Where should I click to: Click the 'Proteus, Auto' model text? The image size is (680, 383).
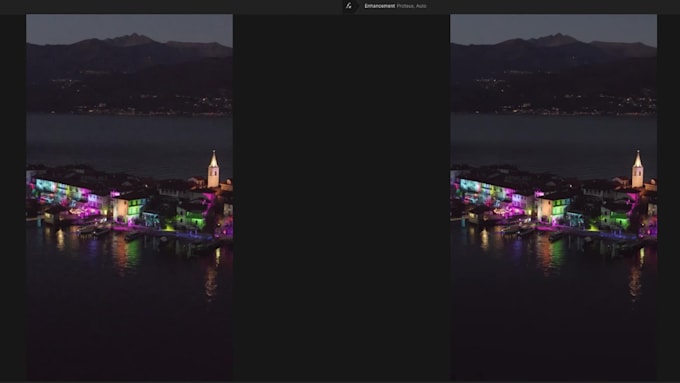[x=412, y=6]
